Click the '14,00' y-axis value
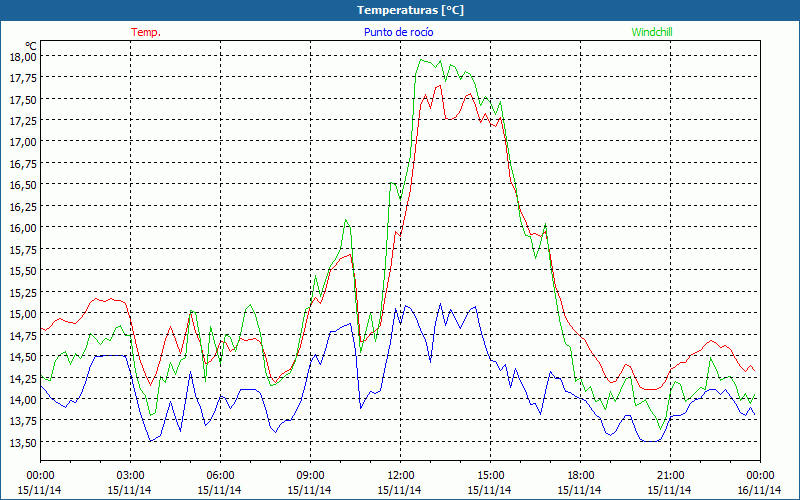The width and height of the screenshot is (800, 500). 23,399
